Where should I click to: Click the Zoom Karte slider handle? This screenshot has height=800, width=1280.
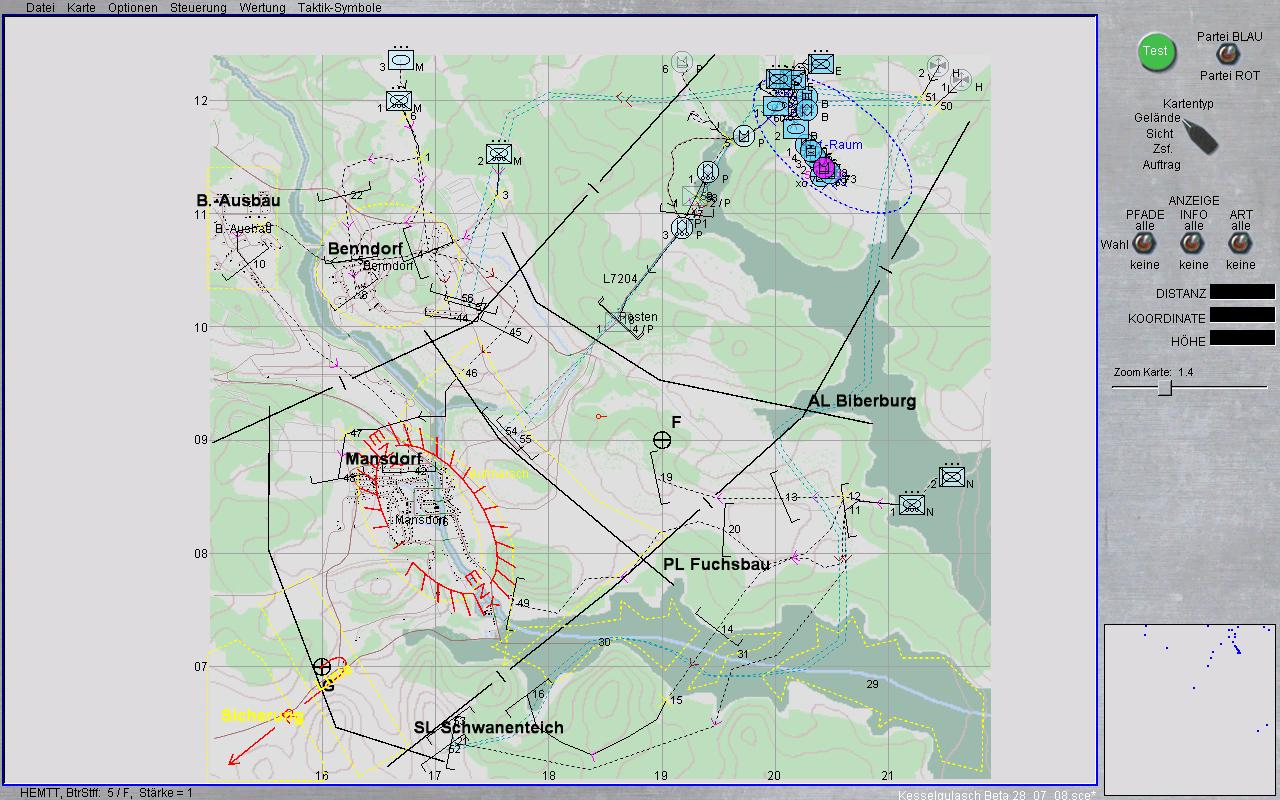click(x=1165, y=388)
